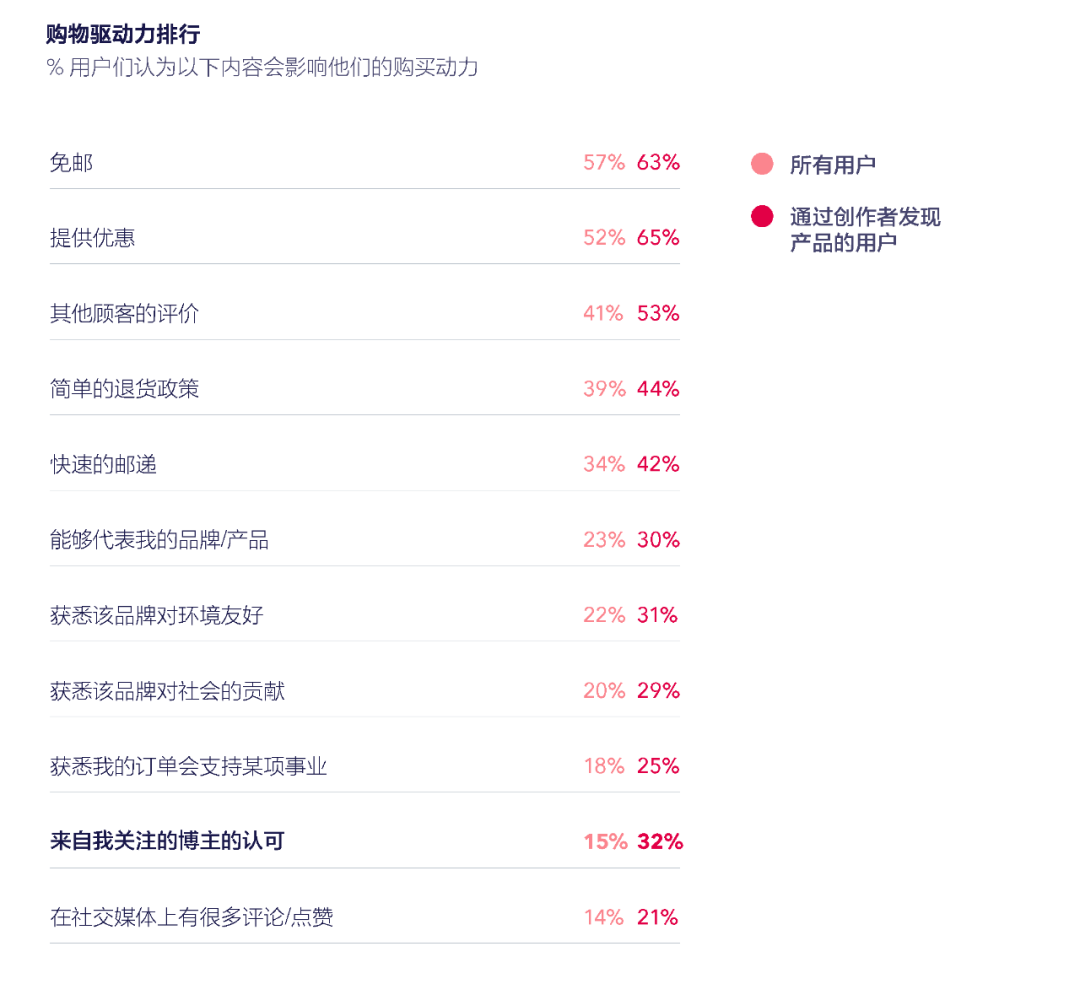
Task: Click the 免邮 row label
Action: [x=71, y=162]
